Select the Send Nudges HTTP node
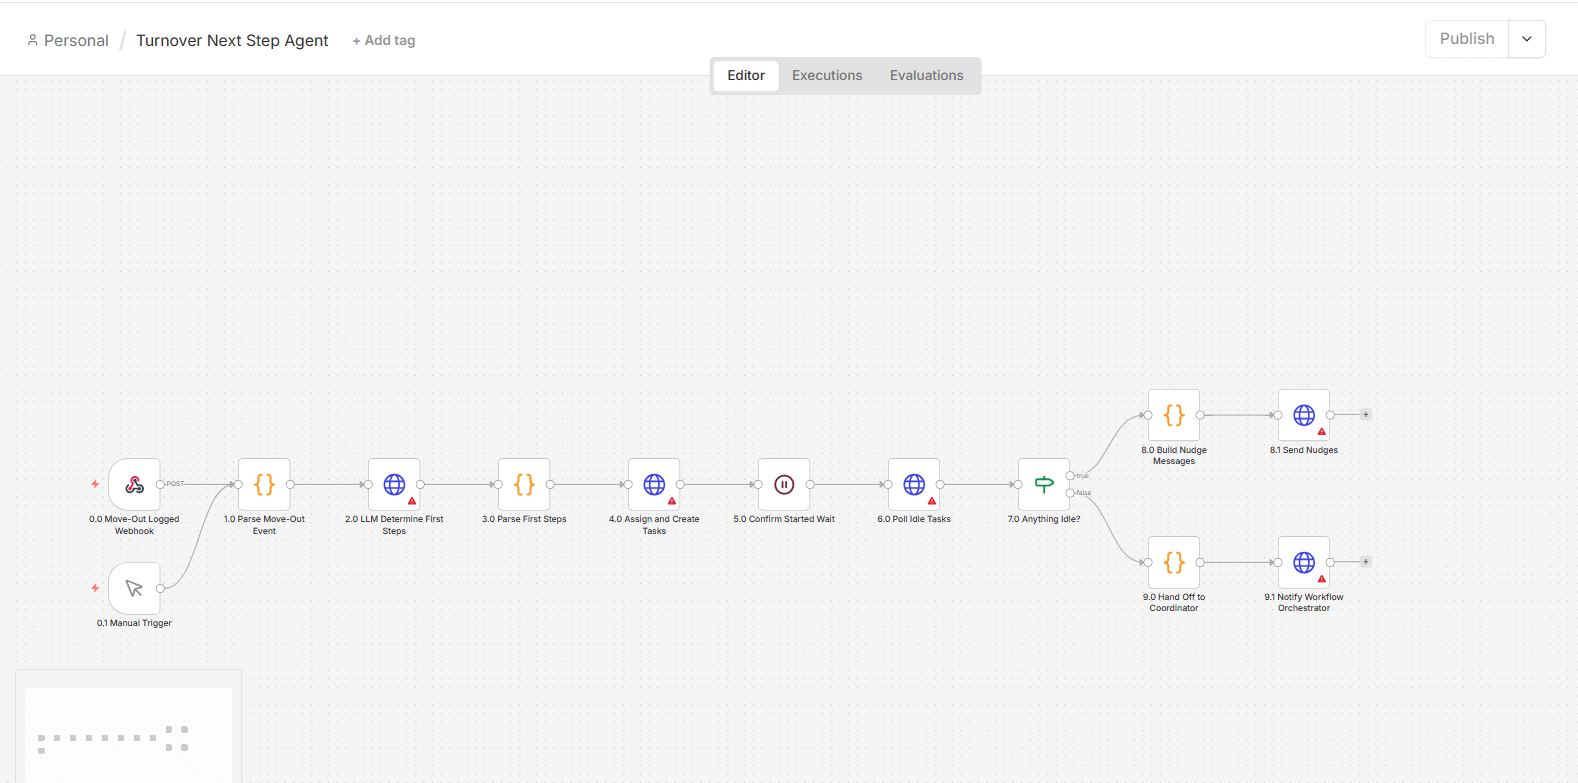 click(x=1304, y=415)
